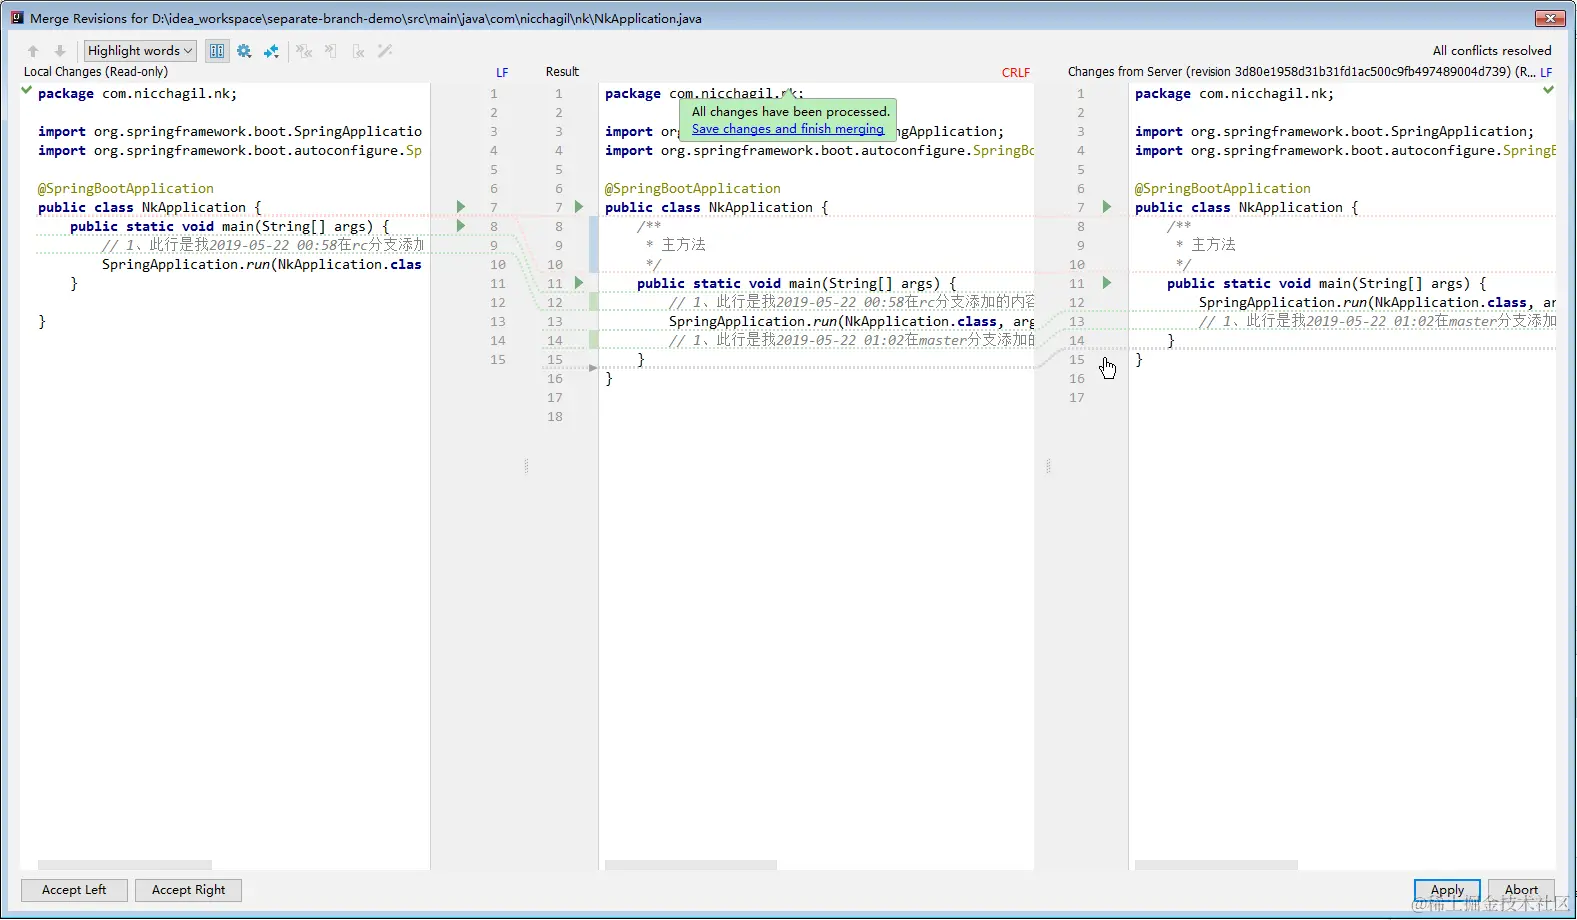
Task: Apply all non-conflicting changes icon
Action: (x=304, y=51)
